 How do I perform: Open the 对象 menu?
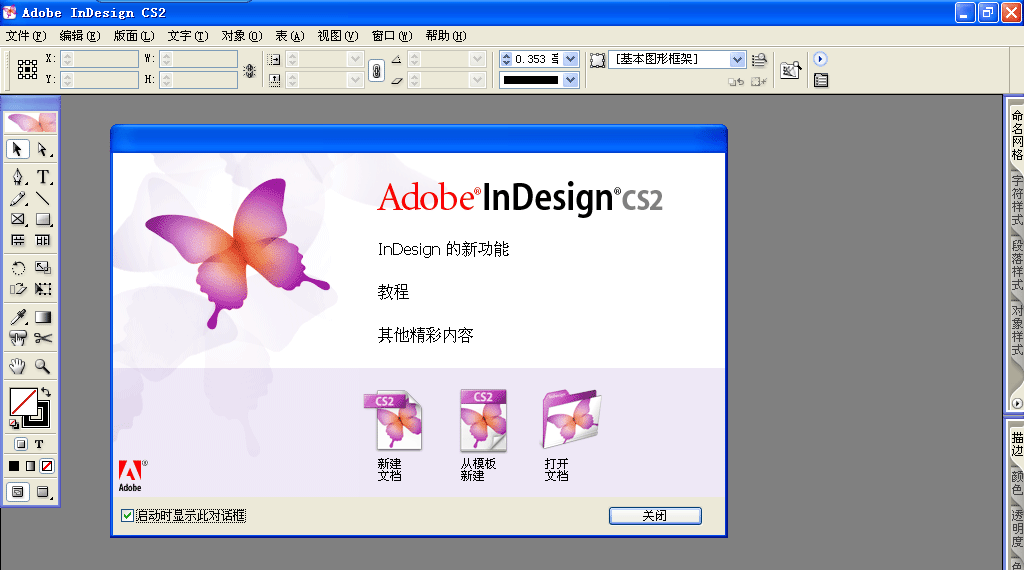(242, 36)
